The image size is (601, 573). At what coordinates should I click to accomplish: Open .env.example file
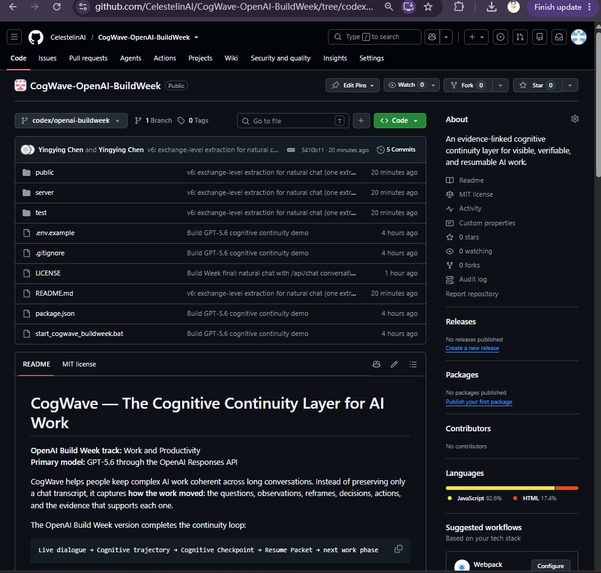pyautogui.click(x=55, y=233)
